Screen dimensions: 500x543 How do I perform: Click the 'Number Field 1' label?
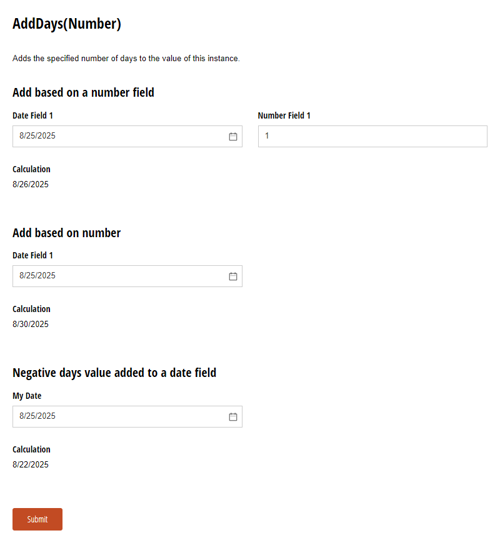(x=284, y=115)
